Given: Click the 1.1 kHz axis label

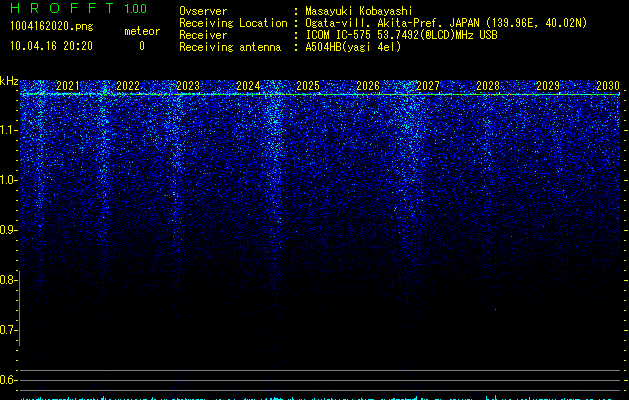Looking at the screenshot, I should click(7, 130).
